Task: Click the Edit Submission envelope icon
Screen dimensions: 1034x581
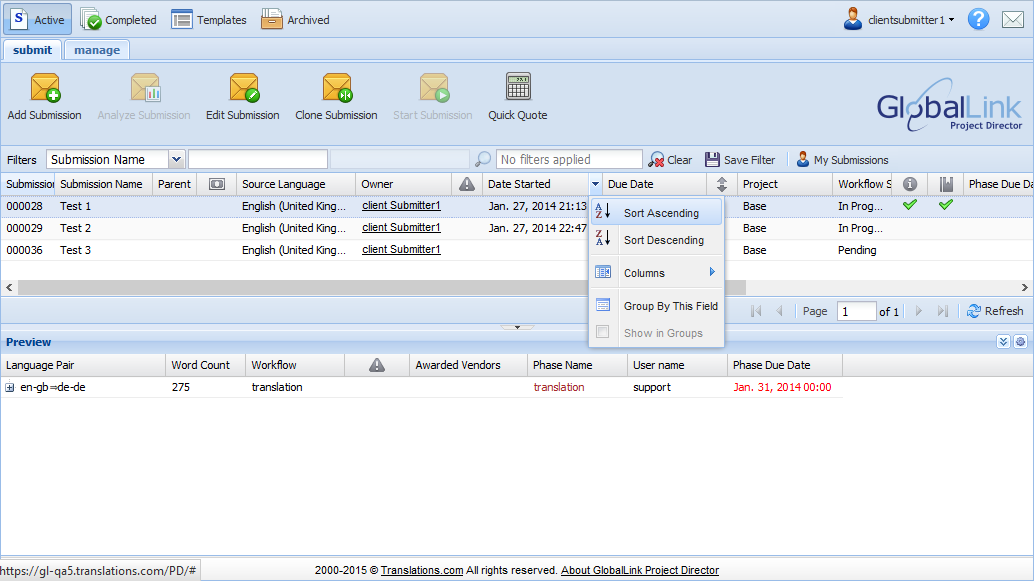Action: pos(243,88)
